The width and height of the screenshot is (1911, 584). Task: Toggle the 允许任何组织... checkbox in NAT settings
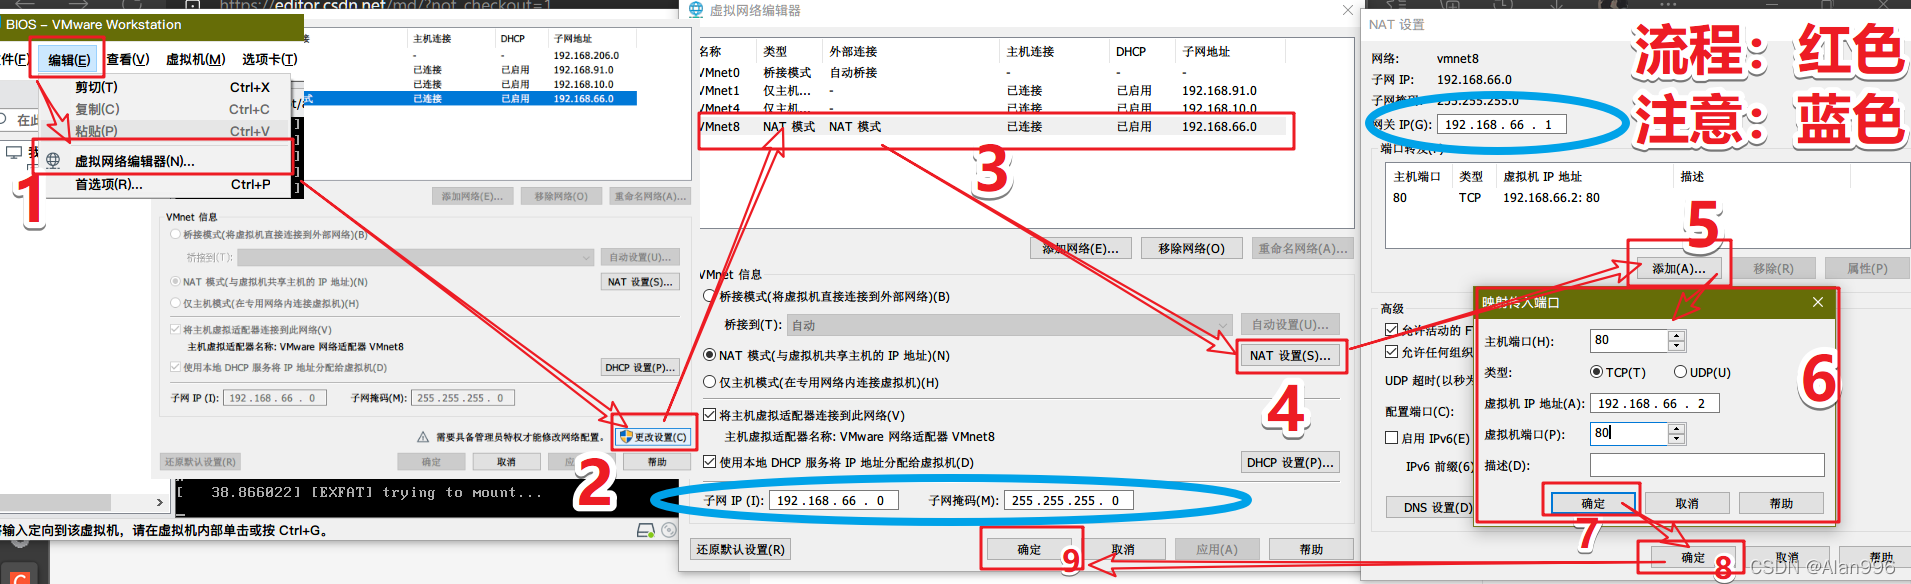pyautogui.click(x=1391, y=352)
